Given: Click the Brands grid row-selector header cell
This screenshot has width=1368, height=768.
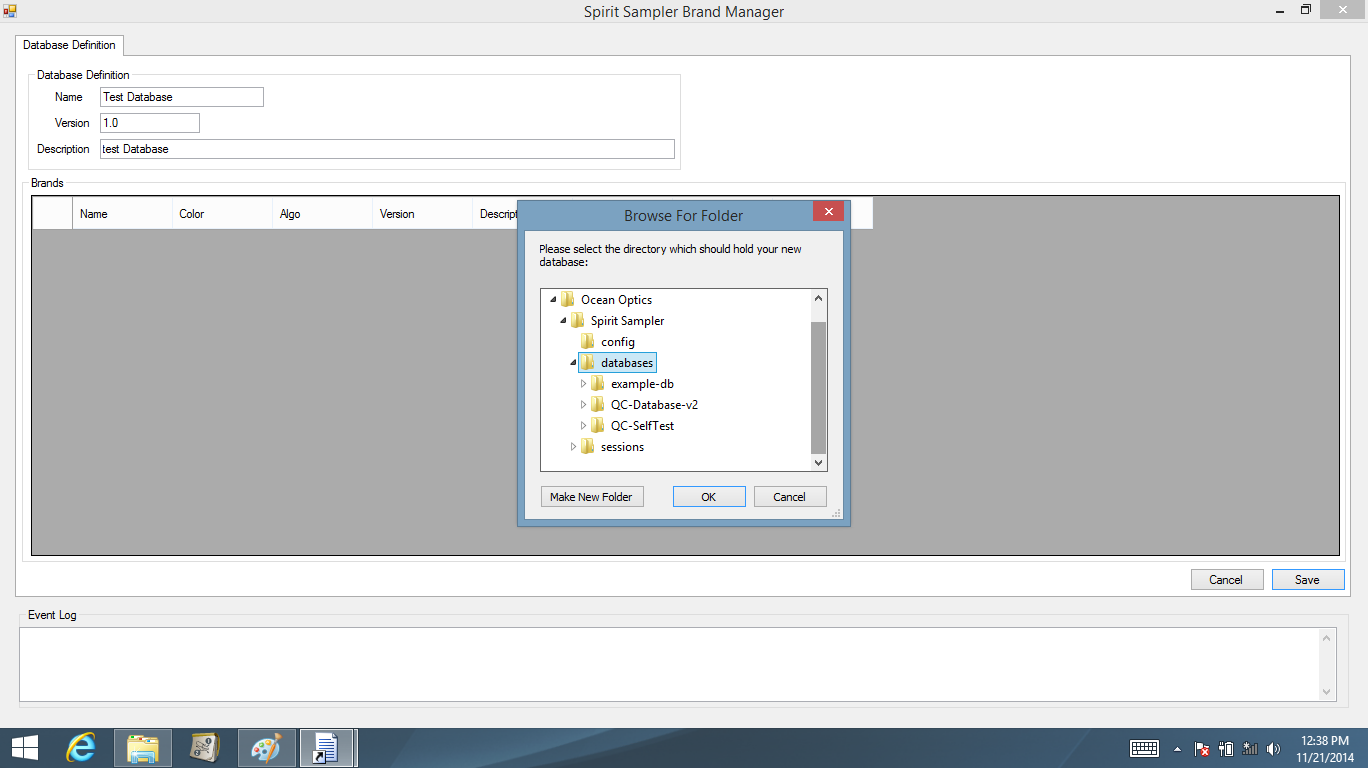Looking at the screenshot, I should (52, 214).
